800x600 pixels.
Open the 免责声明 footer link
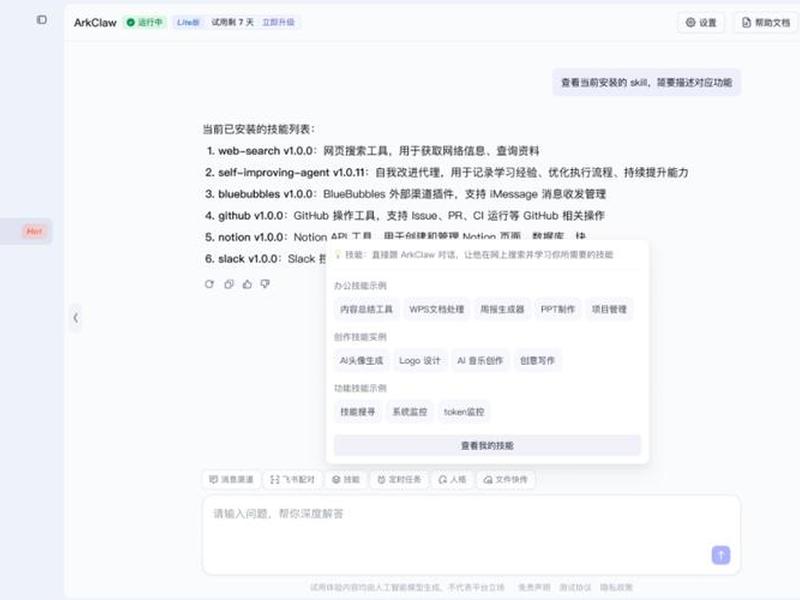coord(534,587)
